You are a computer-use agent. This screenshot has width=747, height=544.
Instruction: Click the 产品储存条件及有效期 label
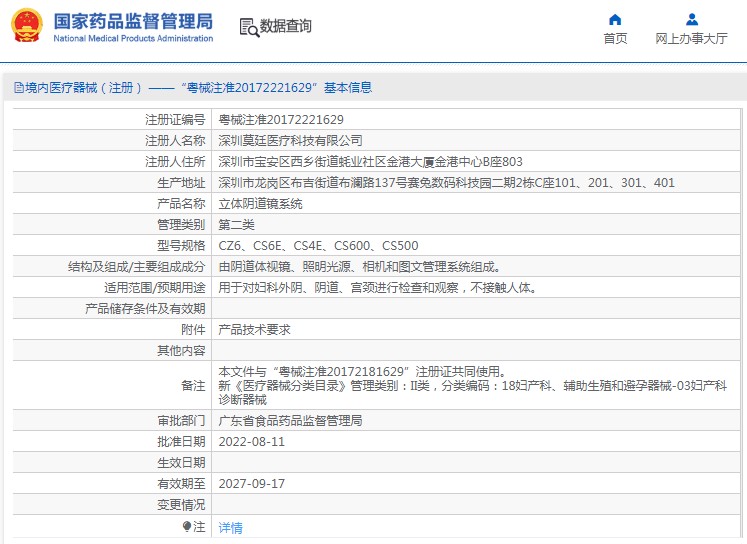coord(145,308)
